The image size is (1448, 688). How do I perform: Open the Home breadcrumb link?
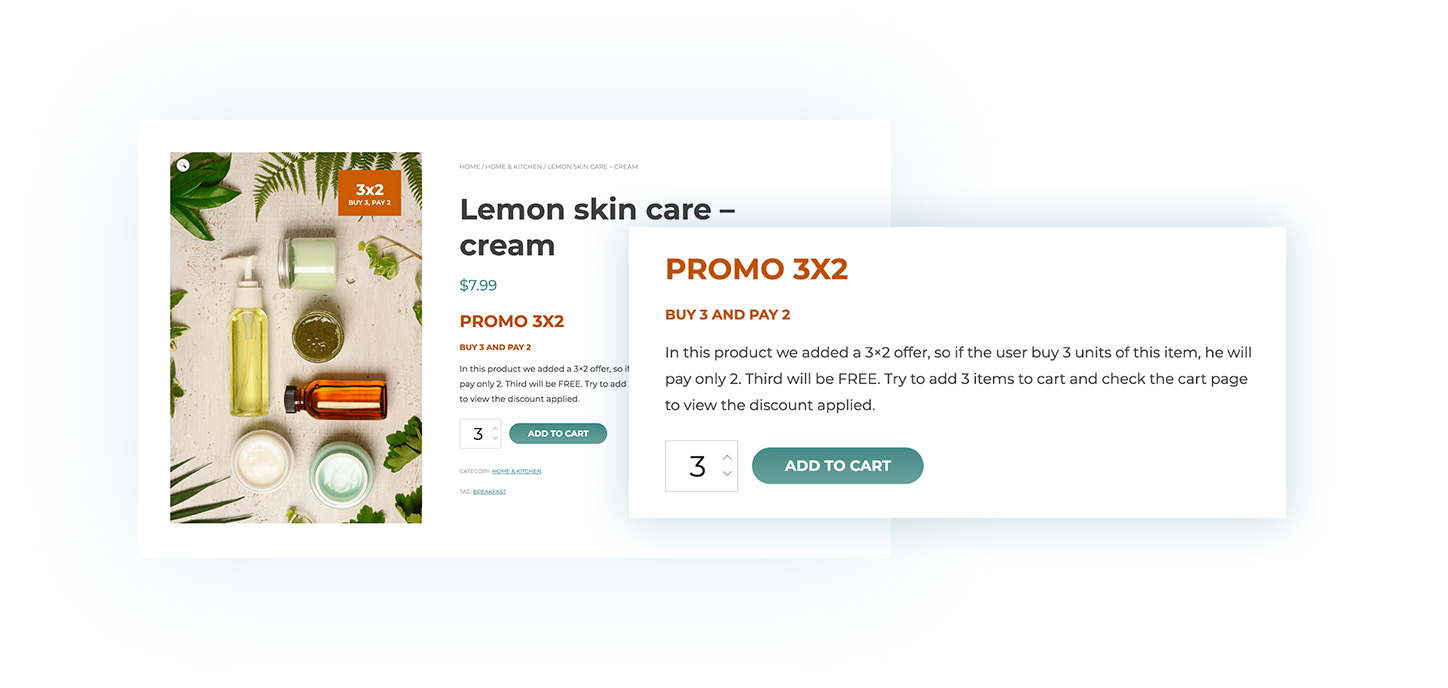pos(469,167)
